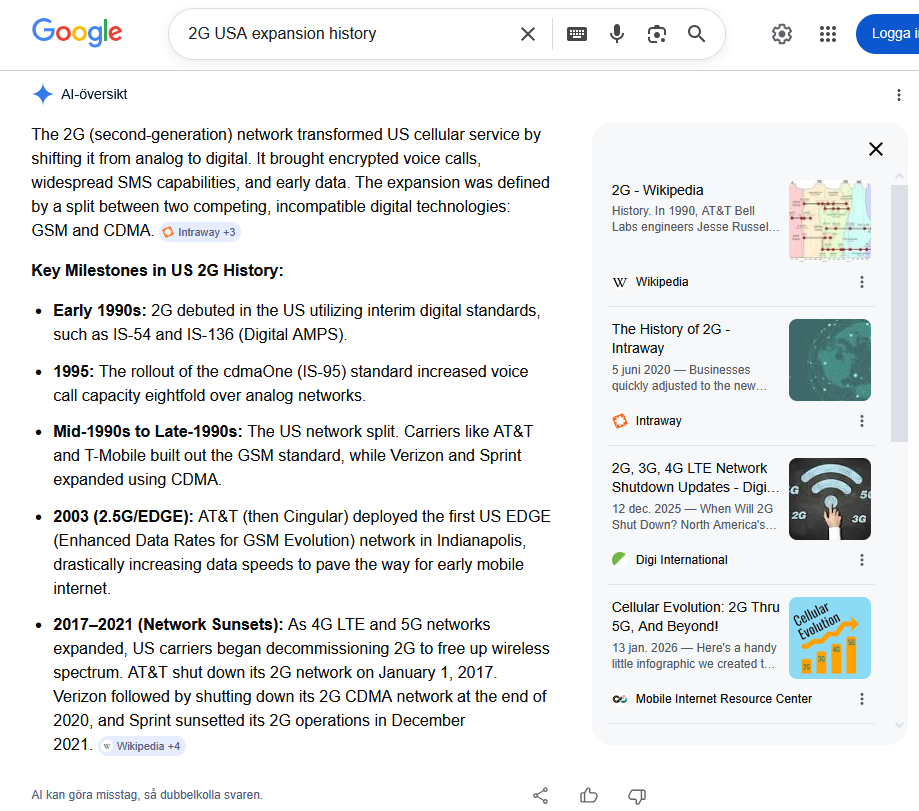Click the Mobile Internet Resource Center favicon
This screenshot has width=919, height=811.
620,698
